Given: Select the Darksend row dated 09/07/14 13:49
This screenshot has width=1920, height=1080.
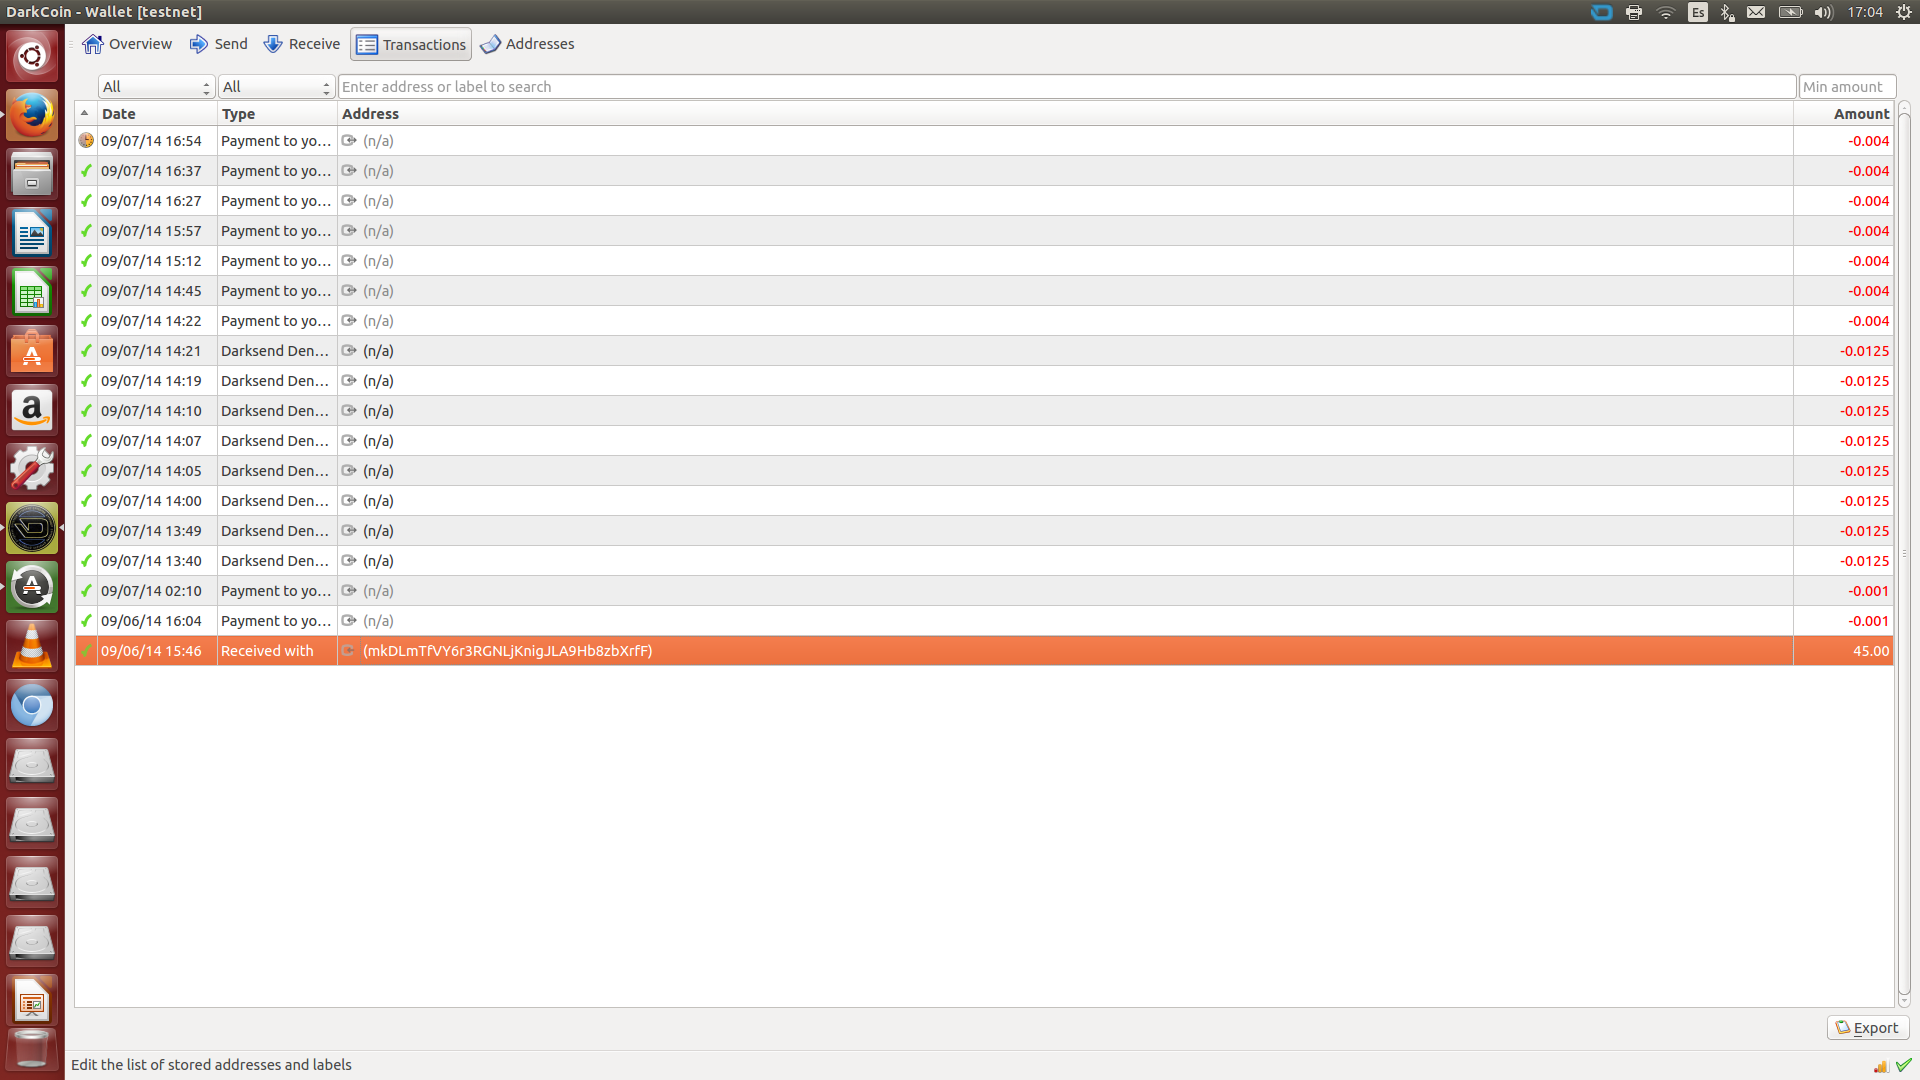Looking at the screenshot, I should [984, 531].
